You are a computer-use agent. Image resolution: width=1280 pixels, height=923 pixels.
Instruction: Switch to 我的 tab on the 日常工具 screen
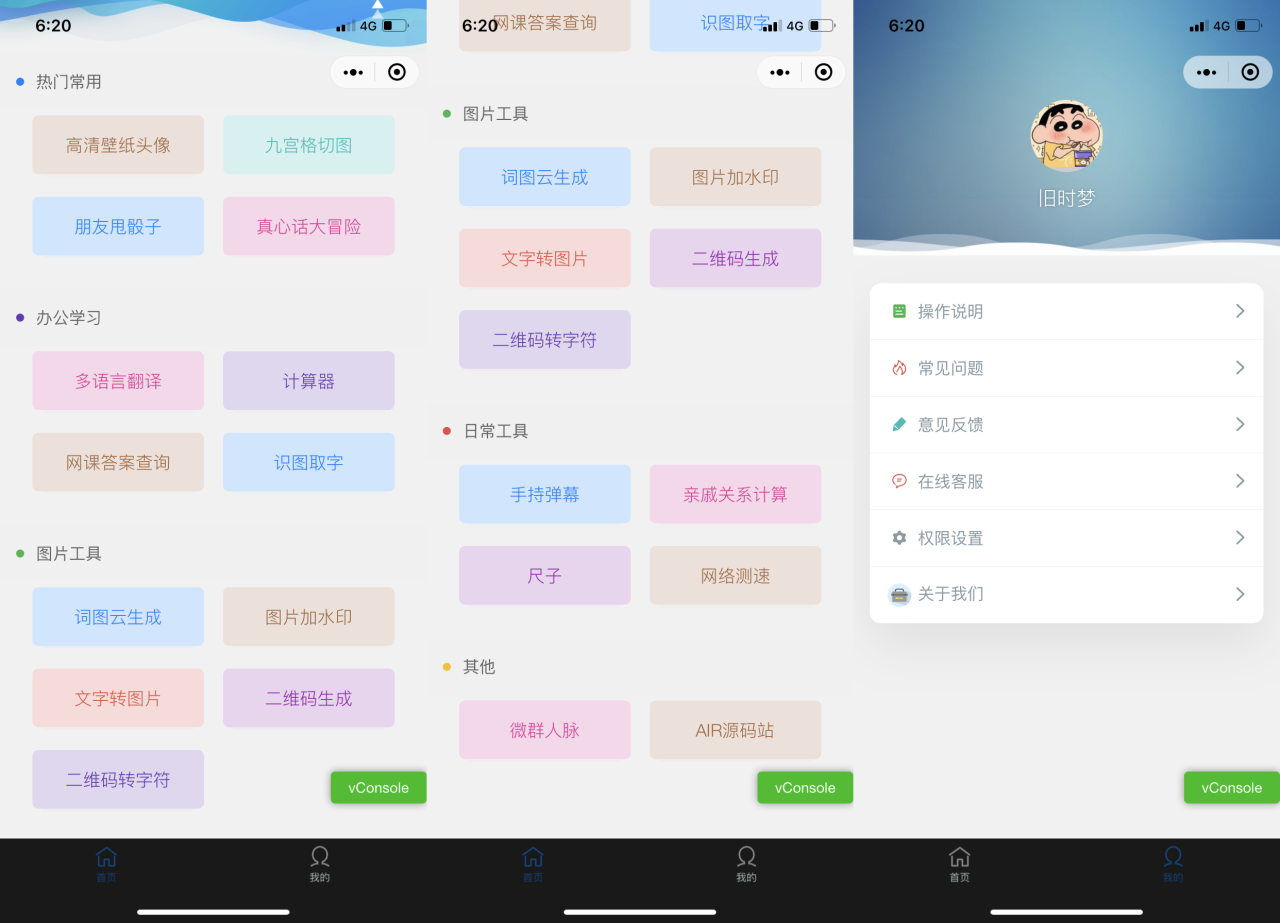pyautogui.click(x=746, y=864)
